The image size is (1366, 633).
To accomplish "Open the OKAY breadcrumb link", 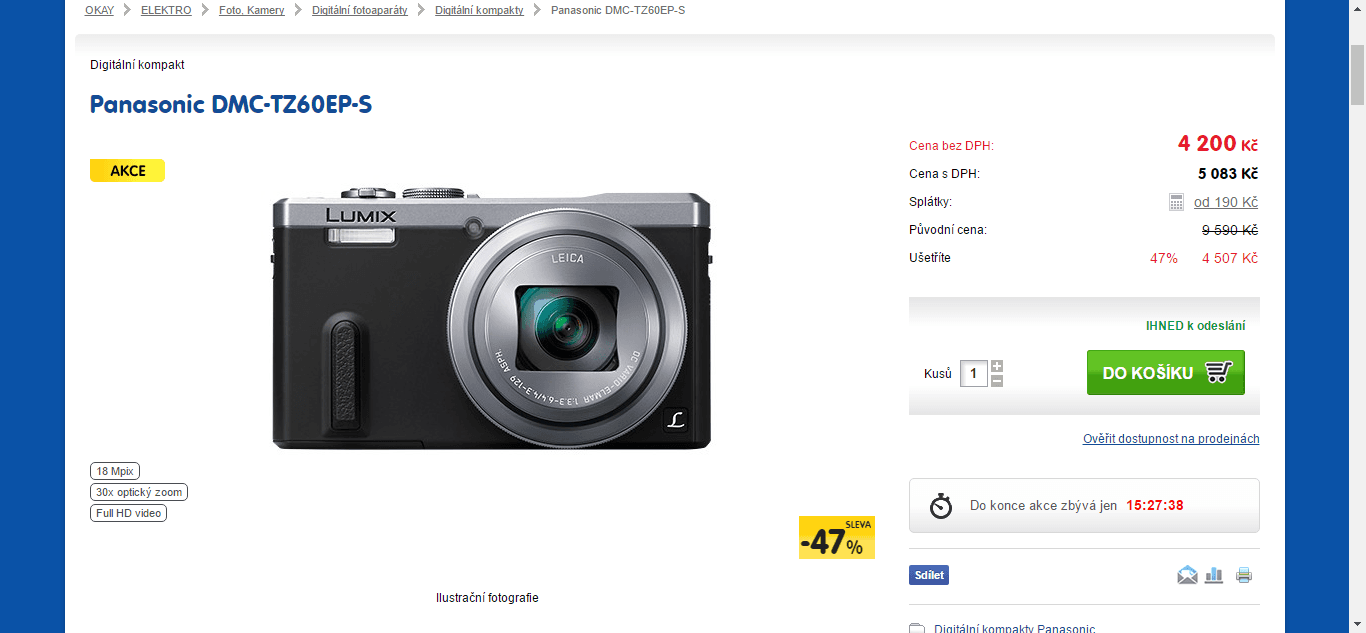I will pyautogui.click(x=99, y=10).
